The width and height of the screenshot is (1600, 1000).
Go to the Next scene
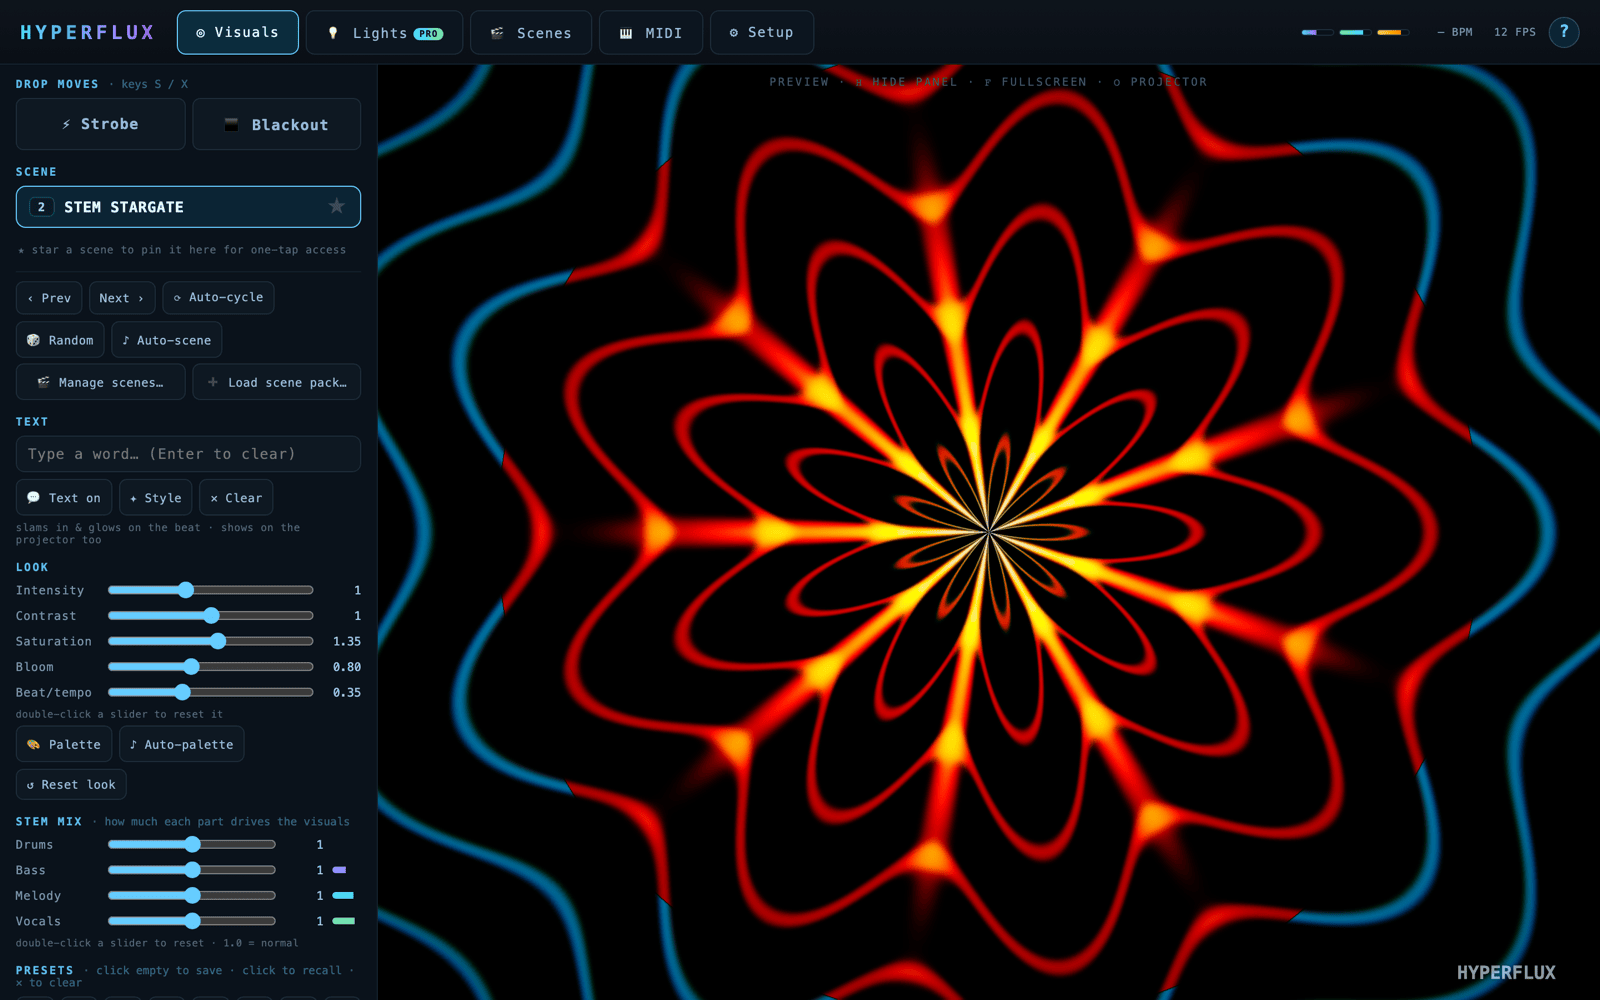click(x=122, y=298)
